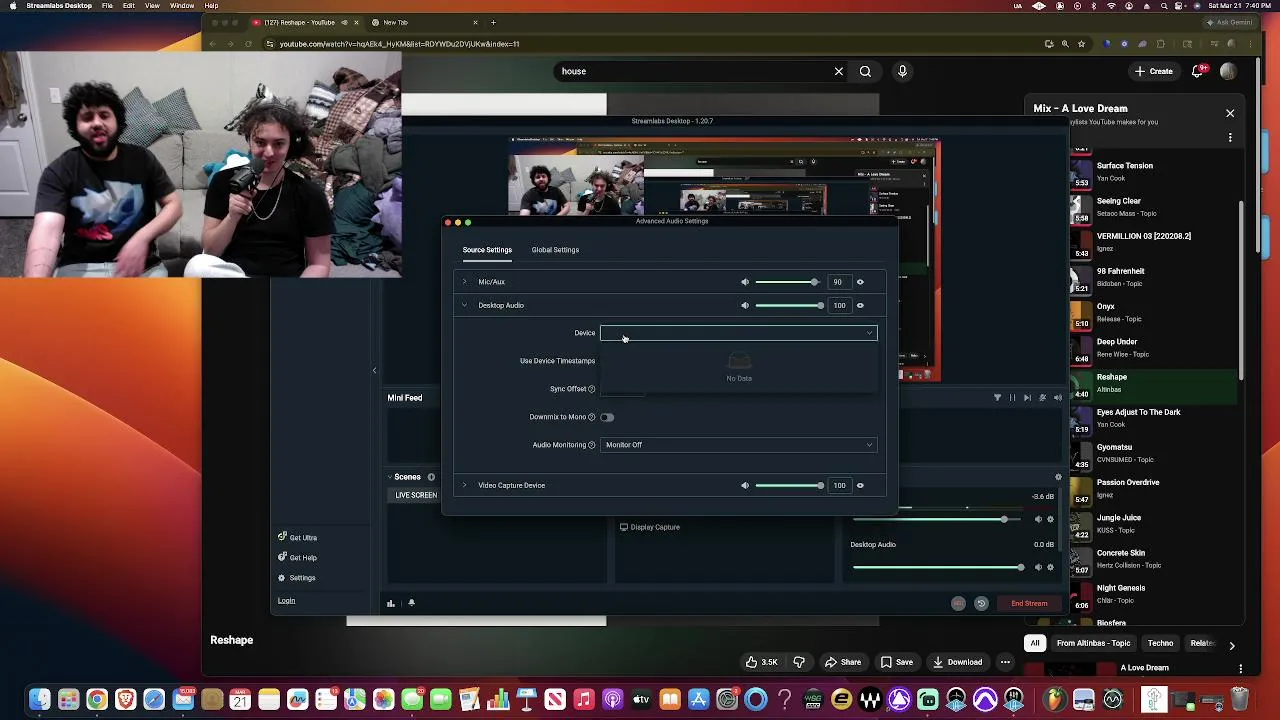Viewport: 1280px width, 720px height.
Task: Dislike the Reshape video
Action: click(x=799, y=662)
